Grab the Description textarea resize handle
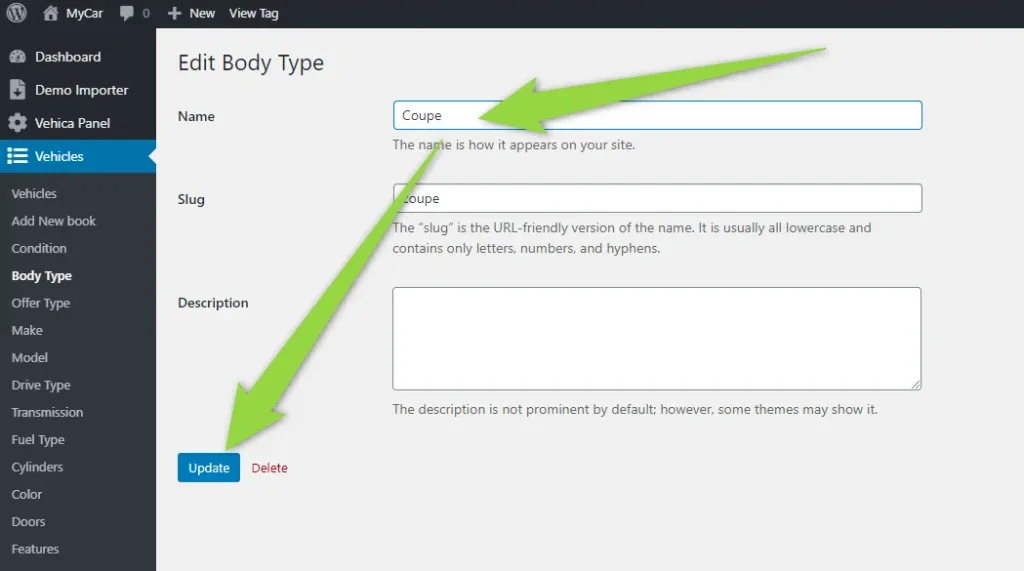Screen dimensions: 1024x571 pyautogui.click(x=916, y=385)
